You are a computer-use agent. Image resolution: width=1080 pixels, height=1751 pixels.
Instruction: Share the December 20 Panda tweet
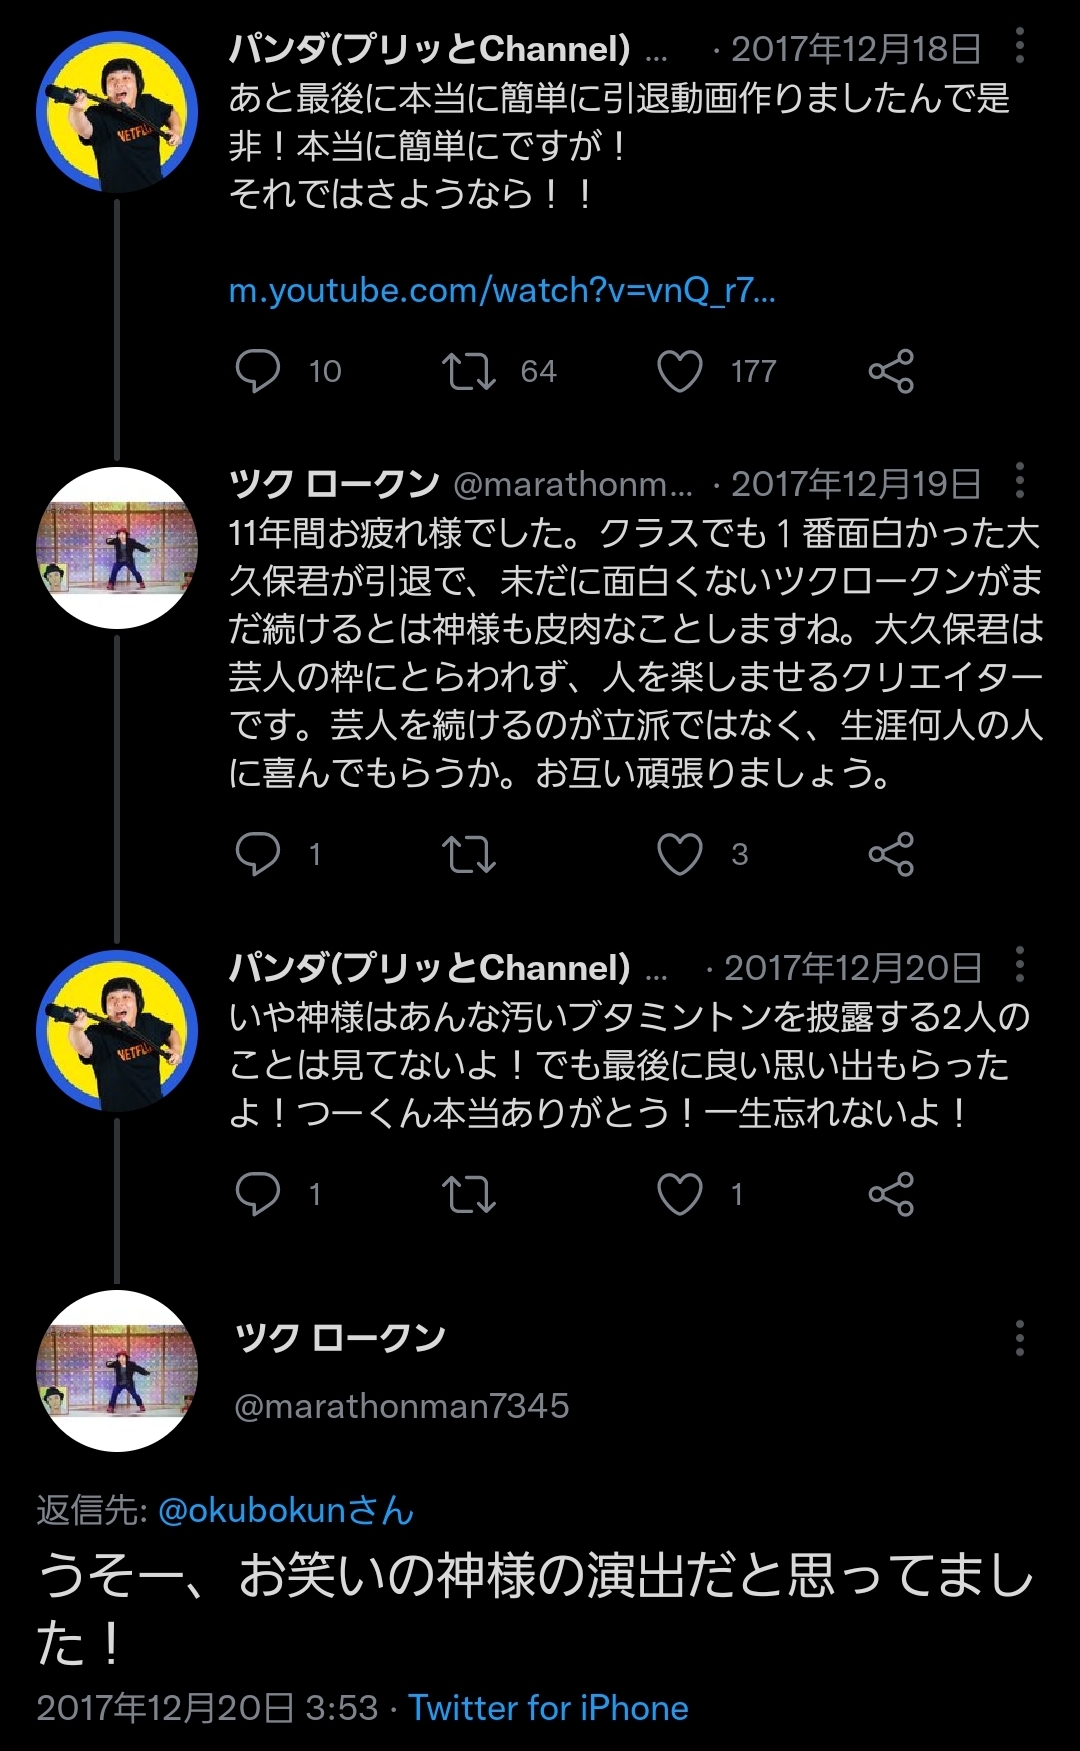891,1194
